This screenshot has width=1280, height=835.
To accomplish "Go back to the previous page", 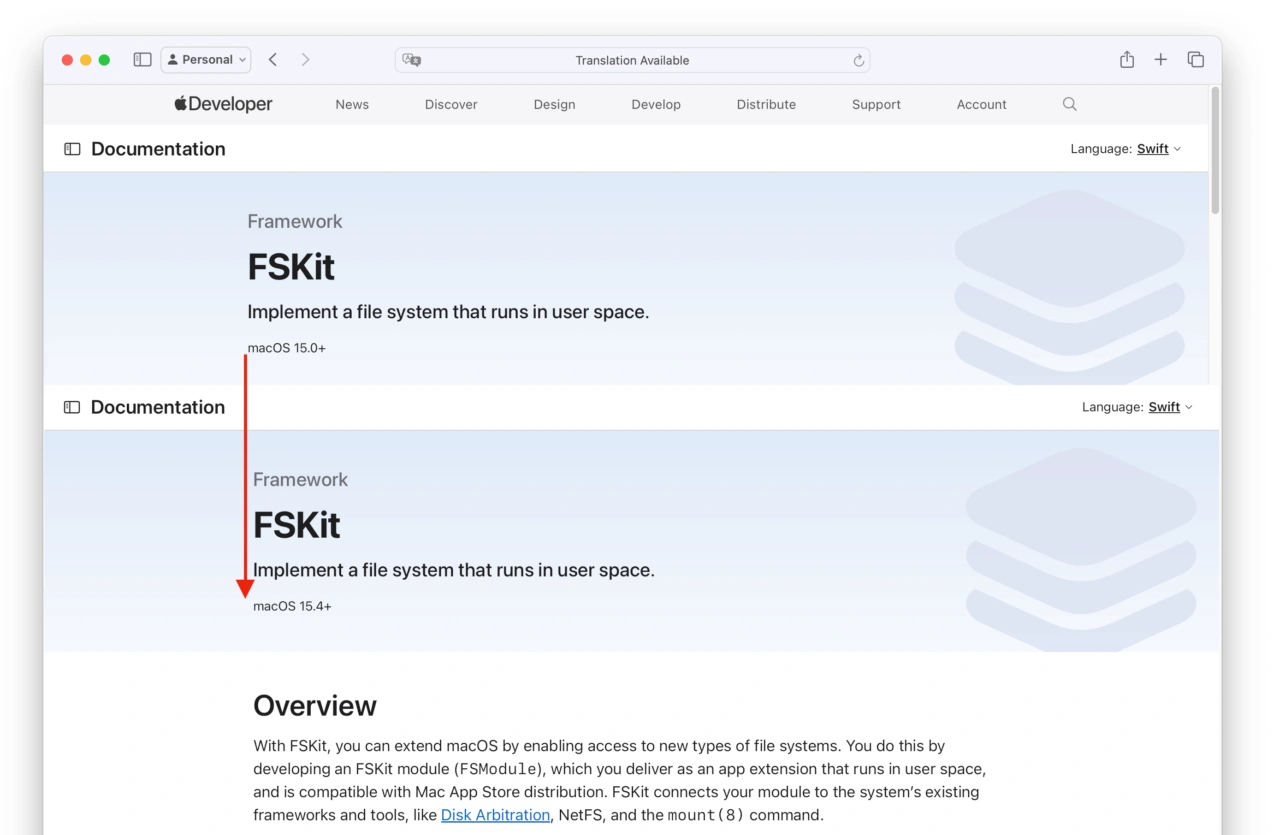I will coord(273,60).
